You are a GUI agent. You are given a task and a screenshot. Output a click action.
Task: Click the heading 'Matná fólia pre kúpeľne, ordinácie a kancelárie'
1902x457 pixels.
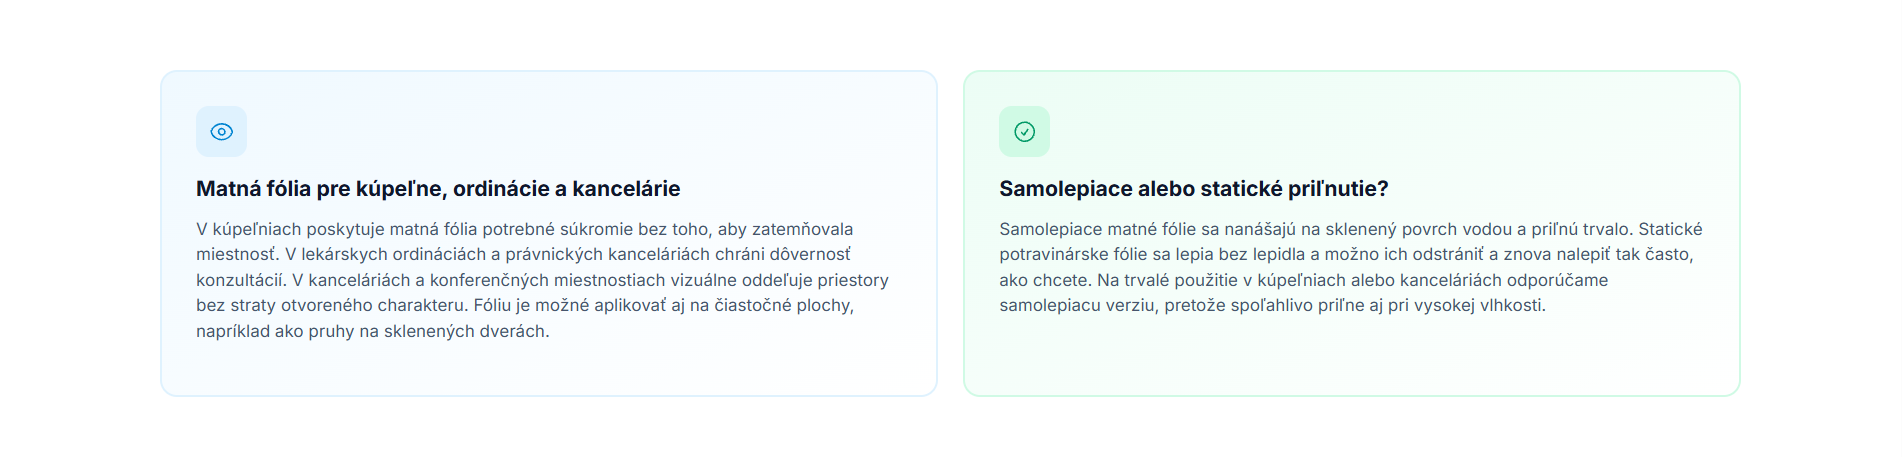[x=438, y=189]
